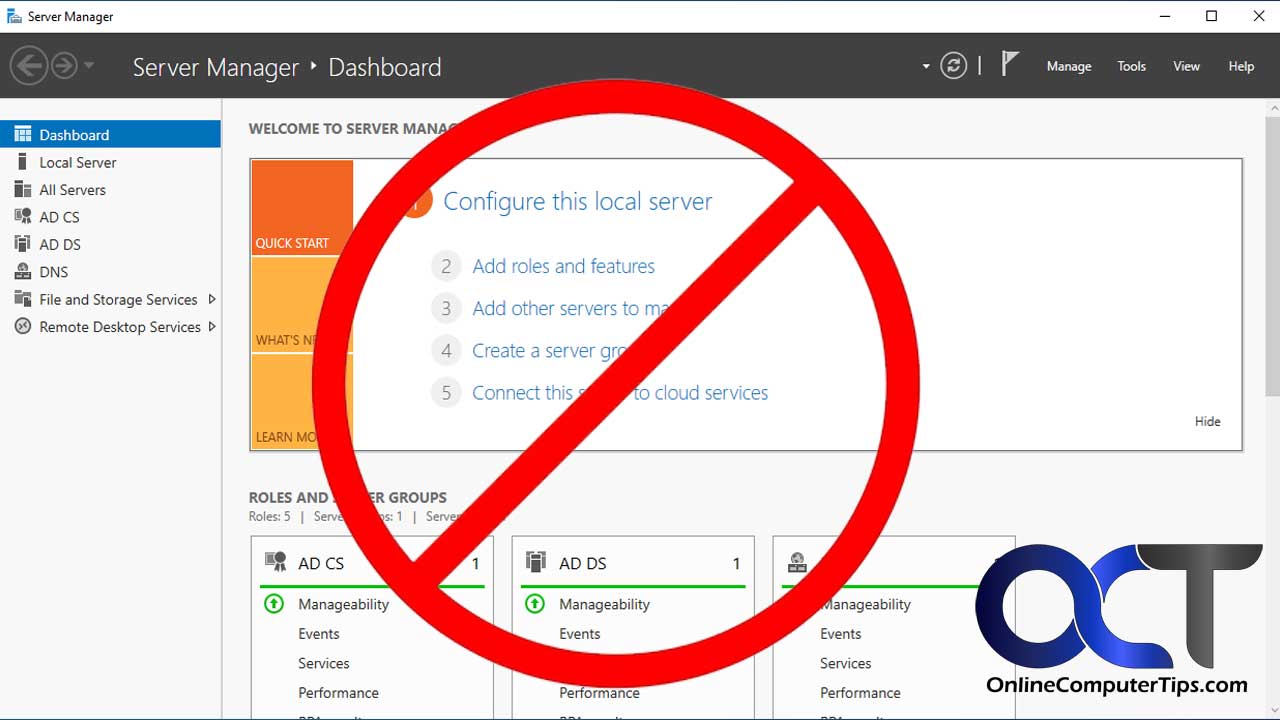Open the Manage menu
Image resolution: width=1280 pixels, height=720 pixels.
(1069, 66)
